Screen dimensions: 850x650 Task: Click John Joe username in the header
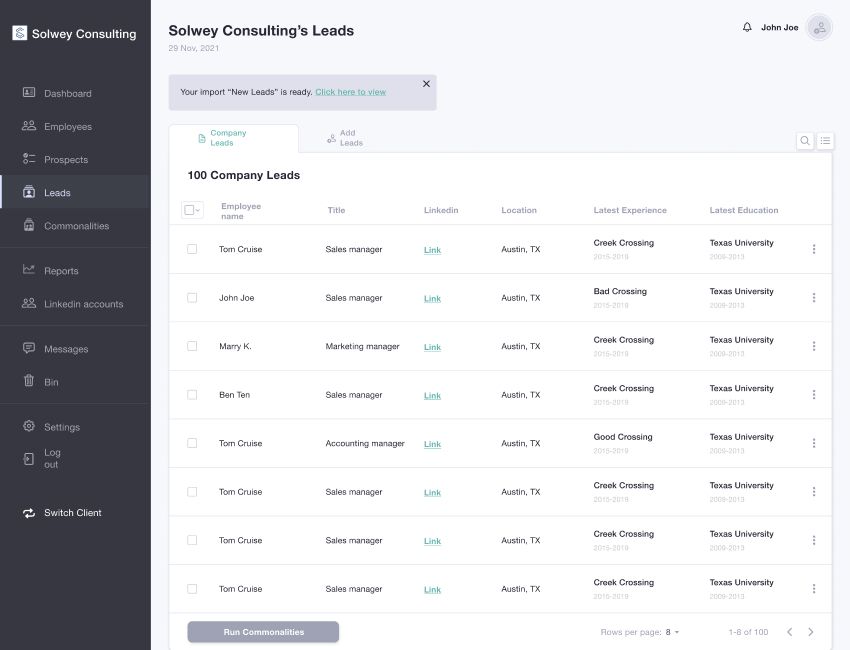tap(780, 27)
